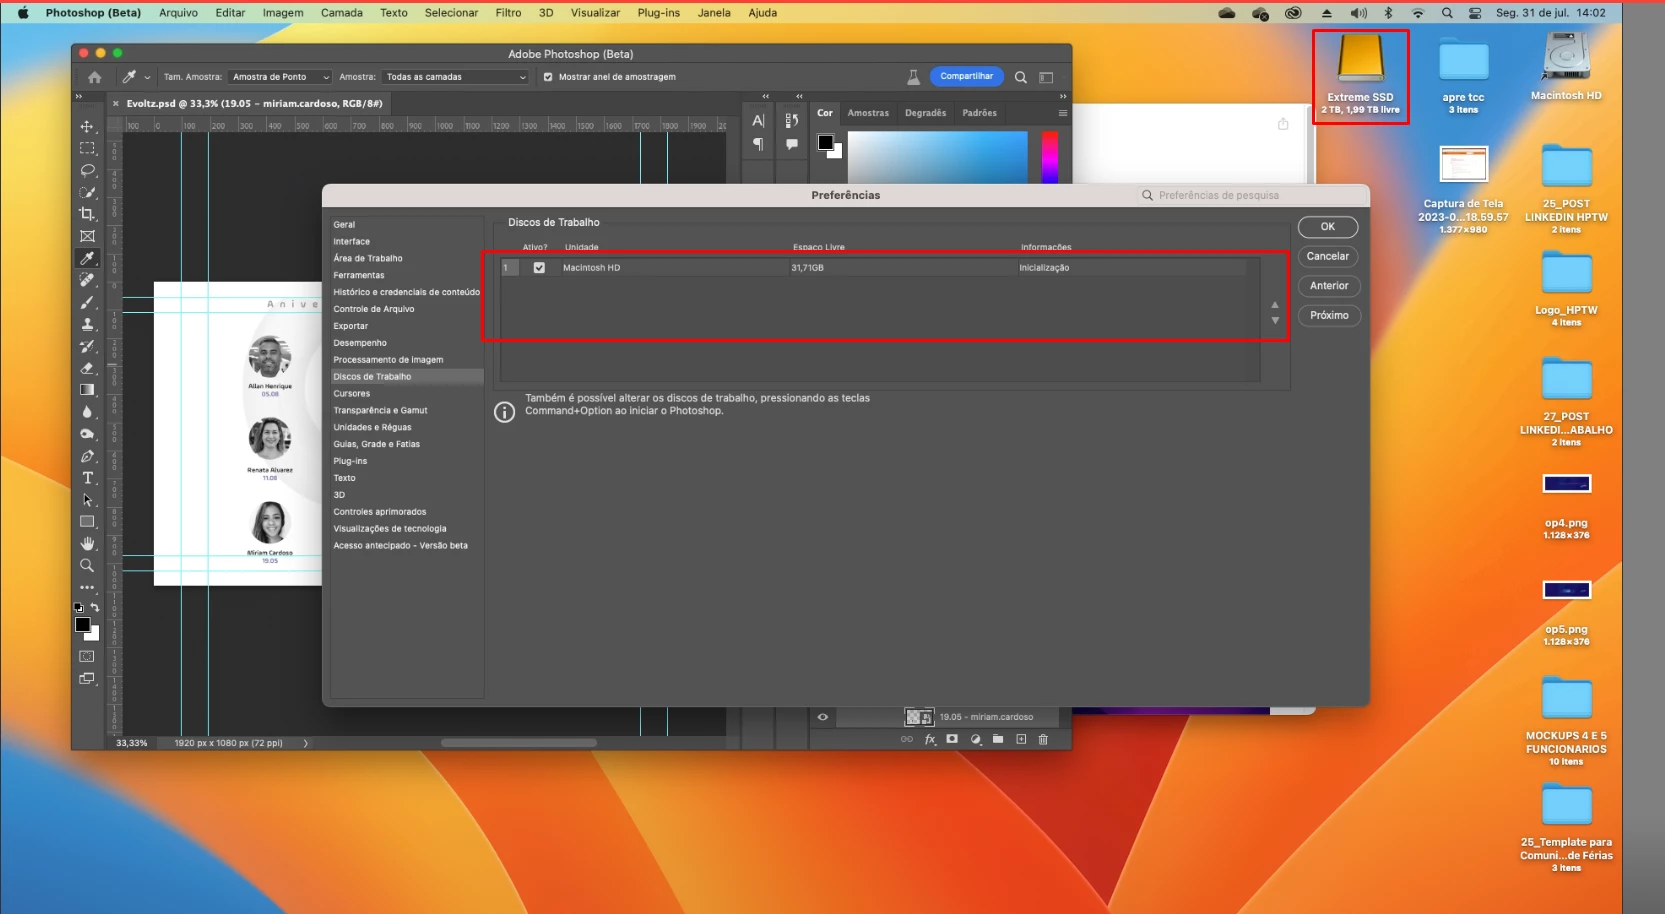Collapse the right panels double-arrow
Viewport: 1665px width, 914px height.
1063,97
